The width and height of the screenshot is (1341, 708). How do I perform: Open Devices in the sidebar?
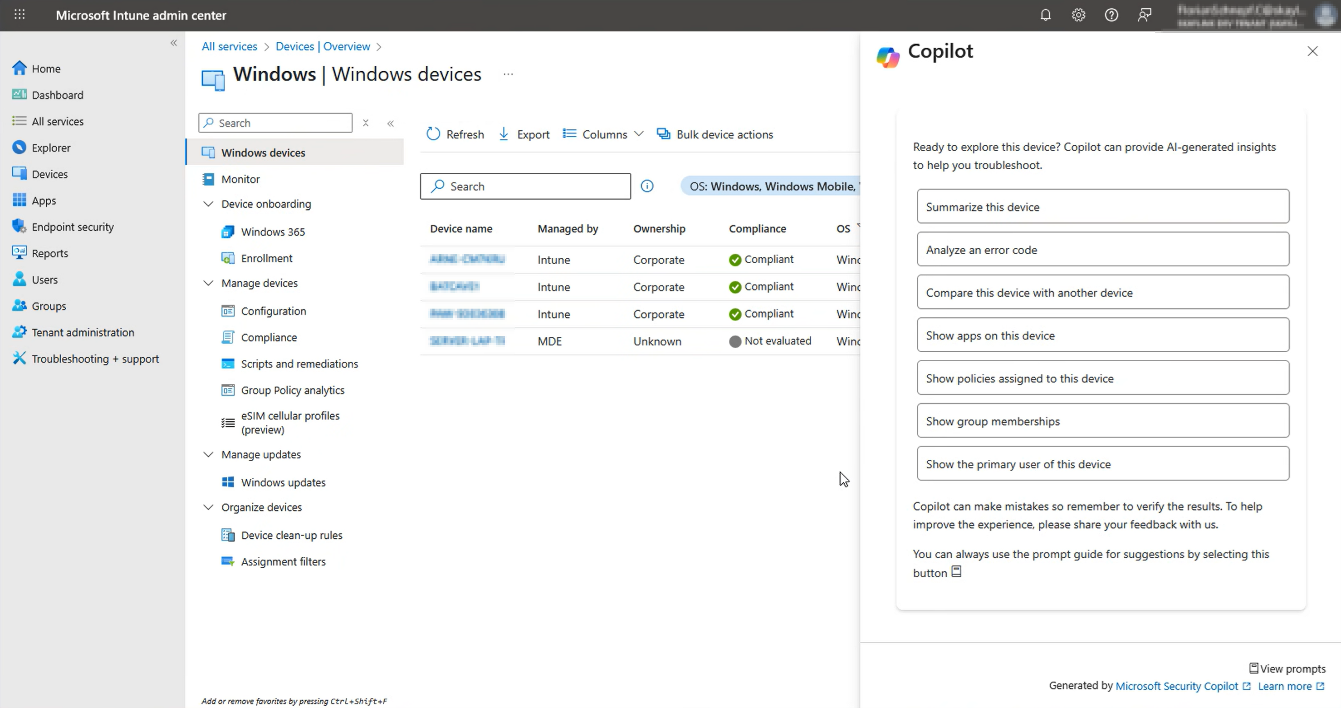50,174
